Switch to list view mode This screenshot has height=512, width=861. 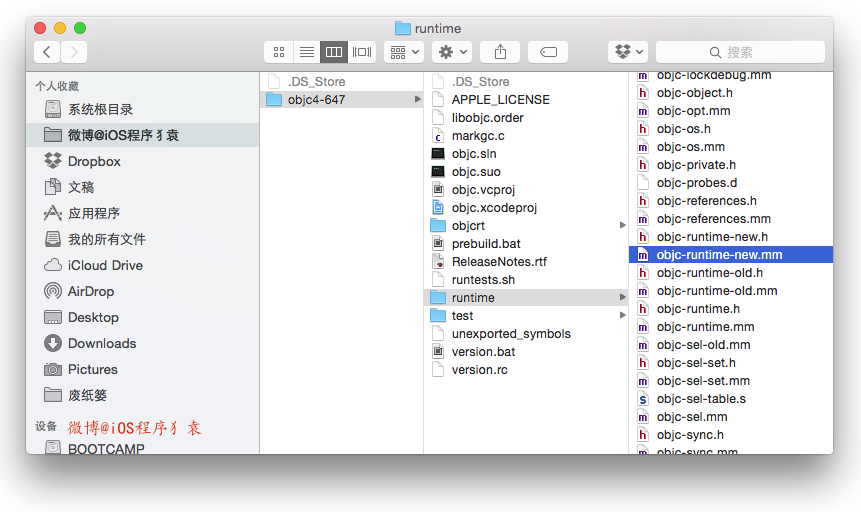307,52
